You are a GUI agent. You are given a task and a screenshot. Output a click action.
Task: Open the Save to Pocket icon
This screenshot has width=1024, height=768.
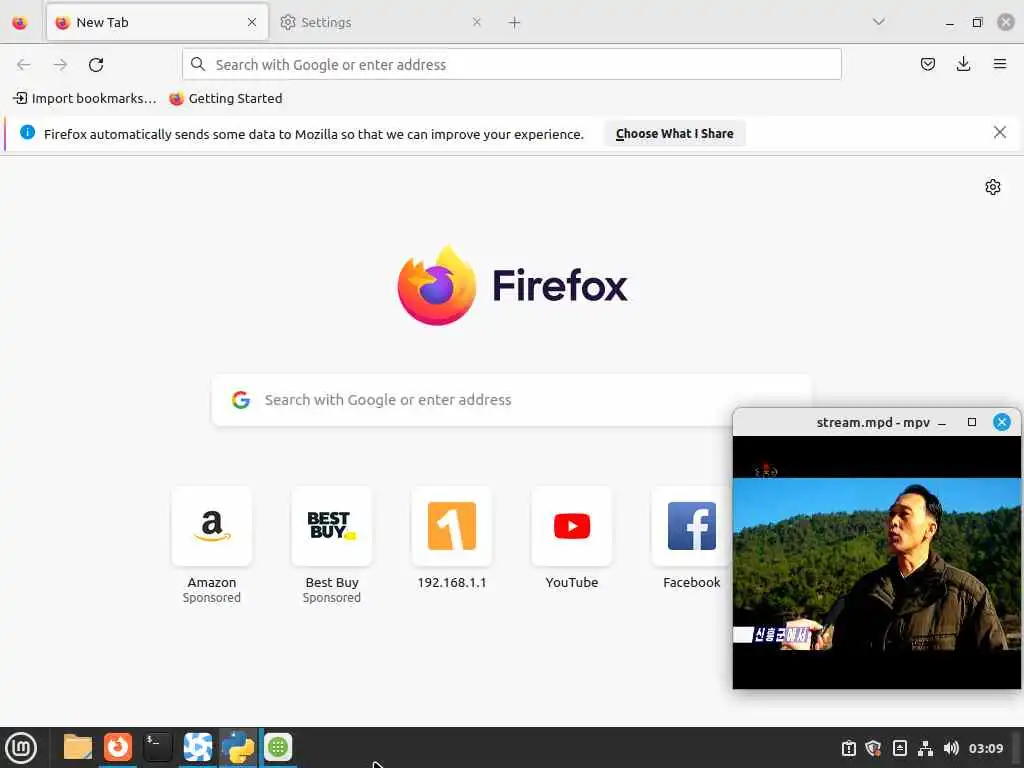click(927, 64)
